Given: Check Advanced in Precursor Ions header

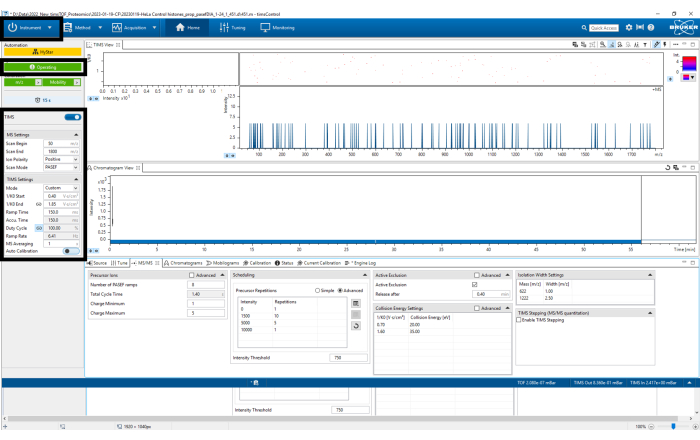Looking at the screenshot, I should [x=192, y=275].
